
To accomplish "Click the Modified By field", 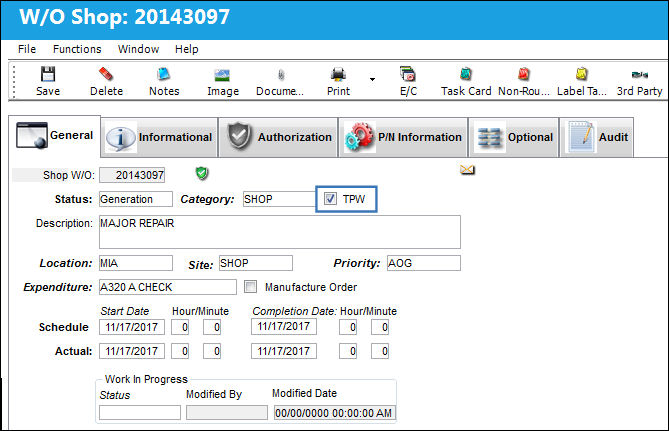I will pos(227,413).
